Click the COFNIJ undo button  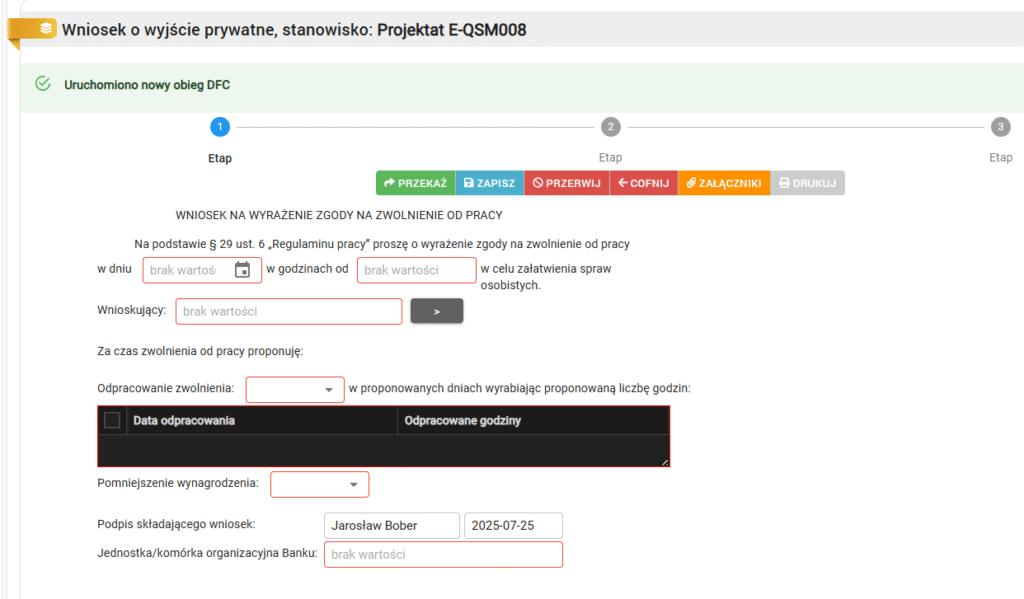point(643,183)
